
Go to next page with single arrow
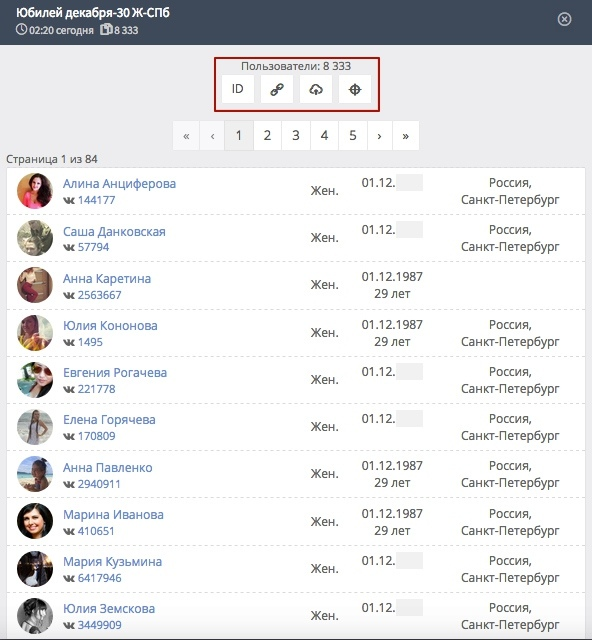(379, 136)
